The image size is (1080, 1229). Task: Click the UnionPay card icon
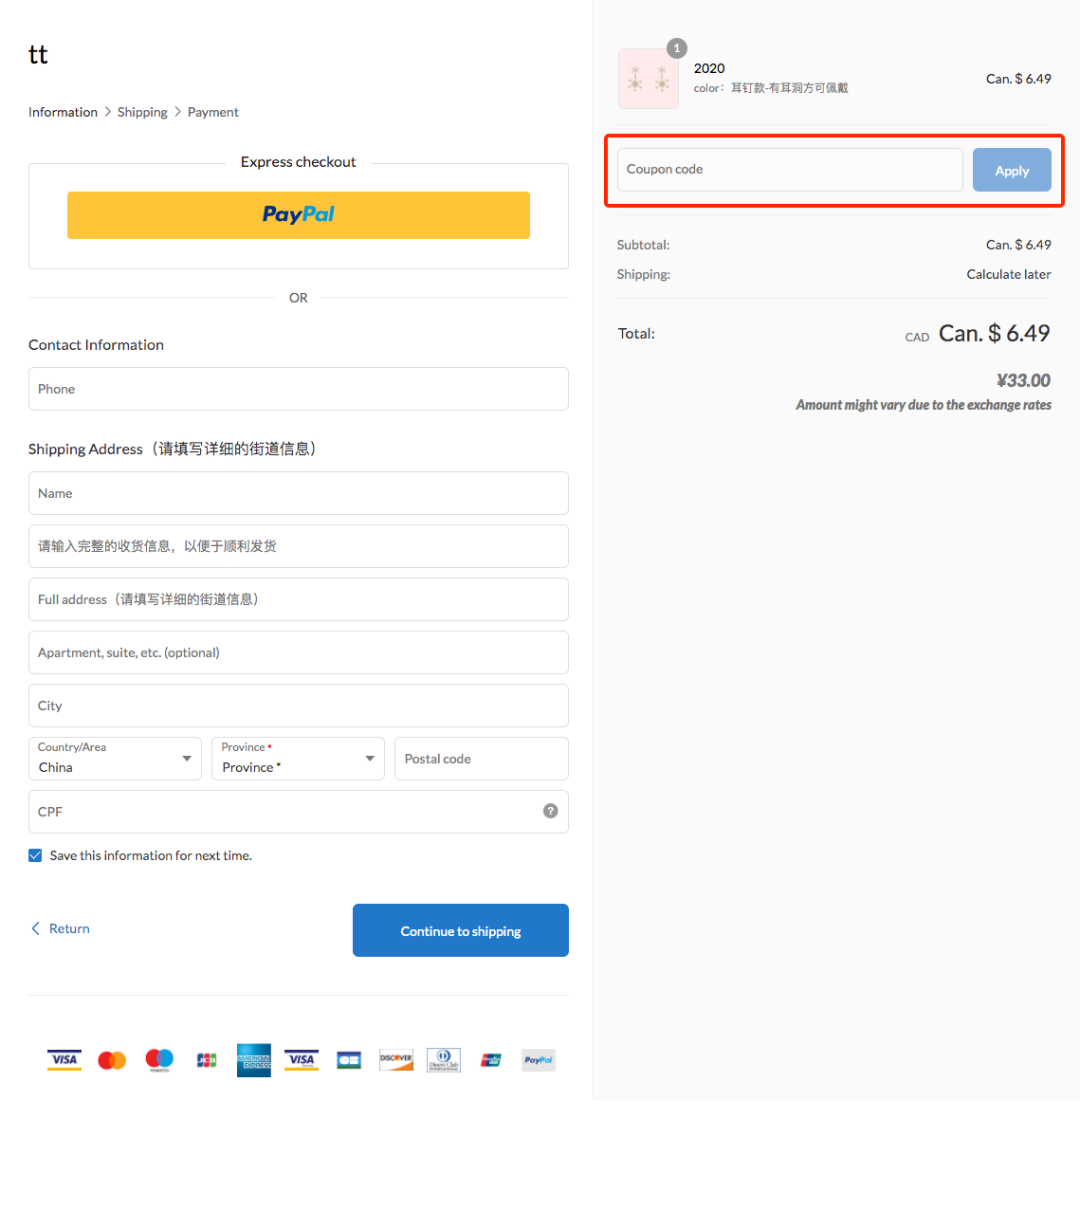pyautogui.click(x=491, y=1060)
